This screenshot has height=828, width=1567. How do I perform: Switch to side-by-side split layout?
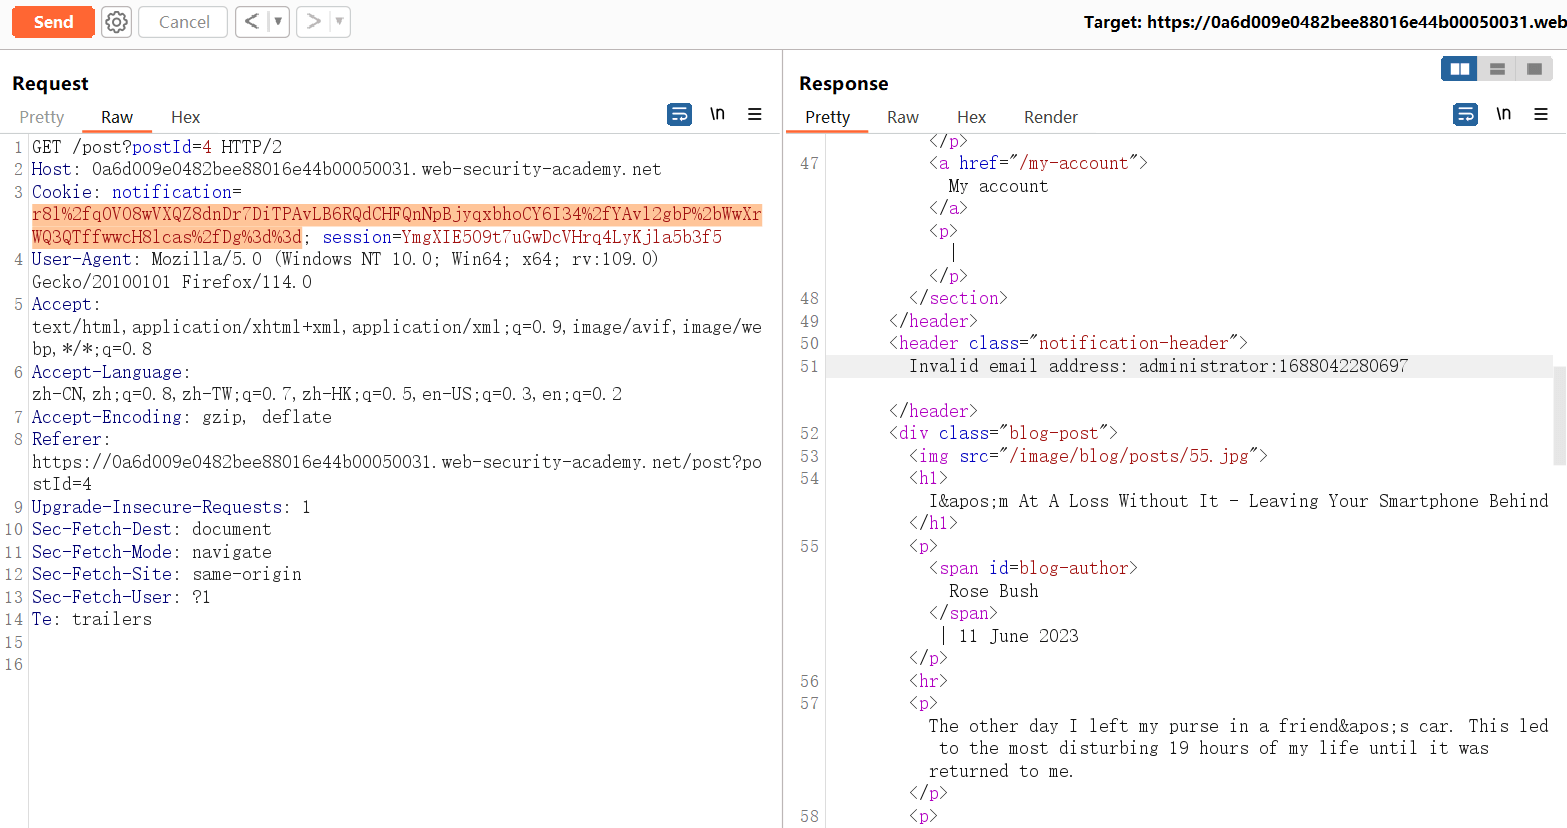[x=1459, y=69]
